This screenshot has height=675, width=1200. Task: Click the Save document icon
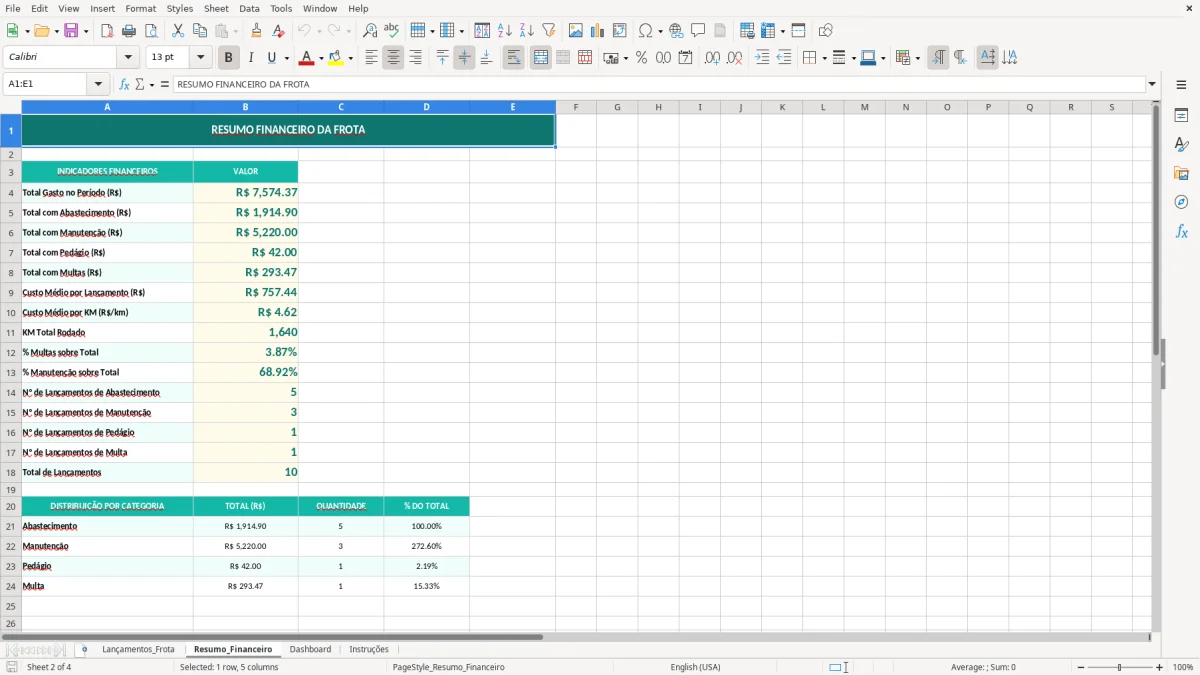point(71,31)
